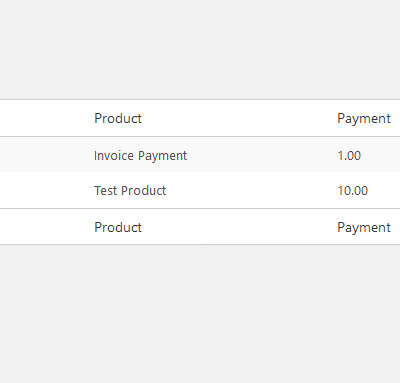
Task: Click empty space between Invoice Payment and 1.00
Action: pyautogui.click(x=262, y=156)
